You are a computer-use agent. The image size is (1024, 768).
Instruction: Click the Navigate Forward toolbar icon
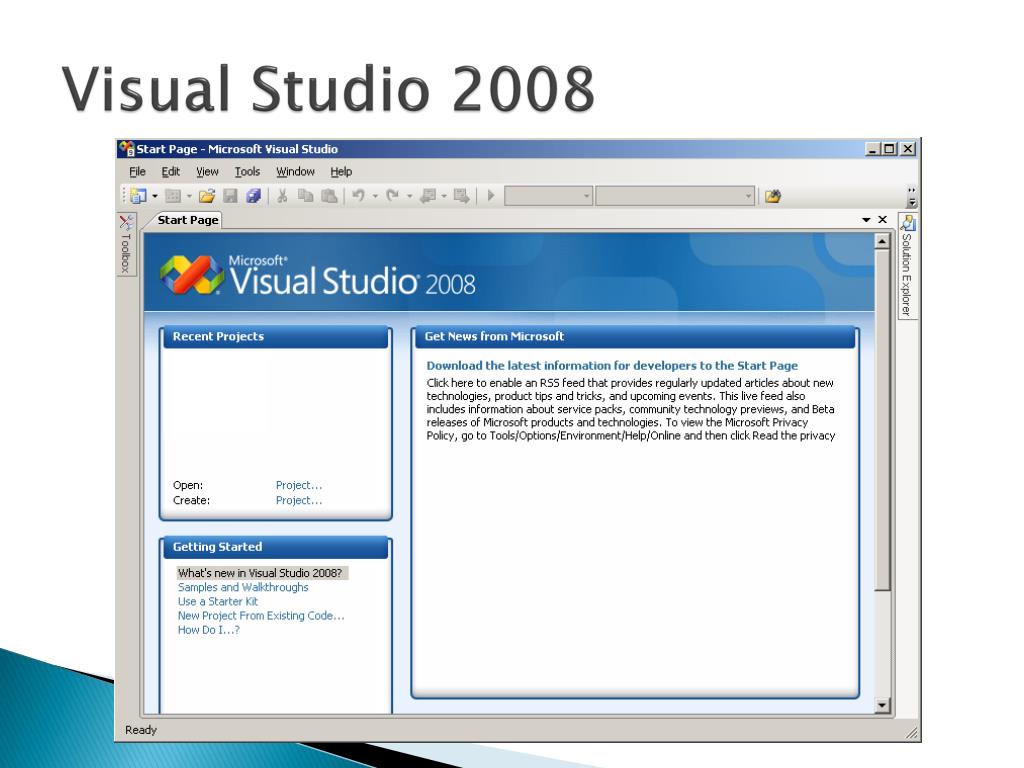tap(462, 195)
